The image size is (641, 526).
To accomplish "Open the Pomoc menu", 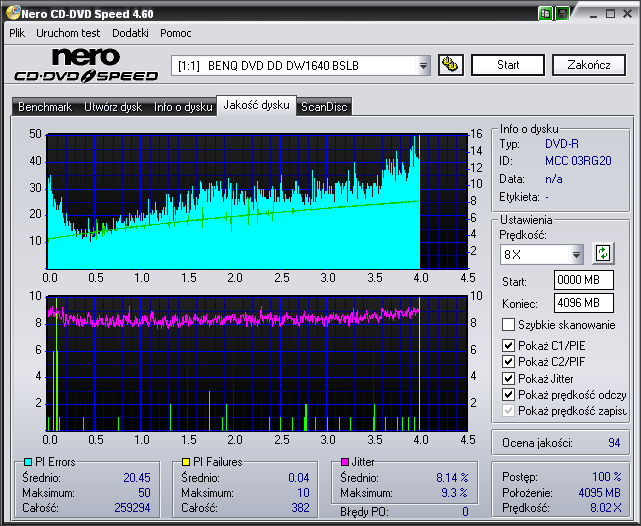I will (x=176, y=33).
